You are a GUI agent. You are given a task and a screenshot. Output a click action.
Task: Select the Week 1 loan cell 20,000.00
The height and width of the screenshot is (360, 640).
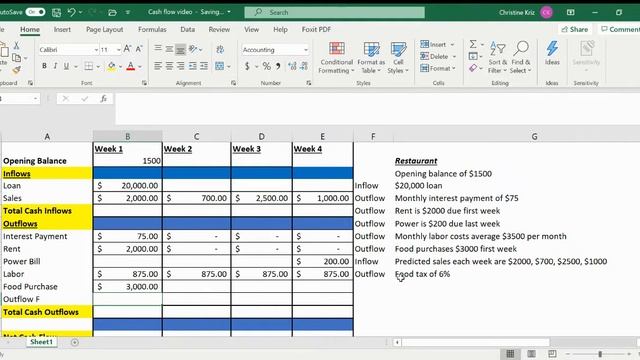tap(127, 186)
